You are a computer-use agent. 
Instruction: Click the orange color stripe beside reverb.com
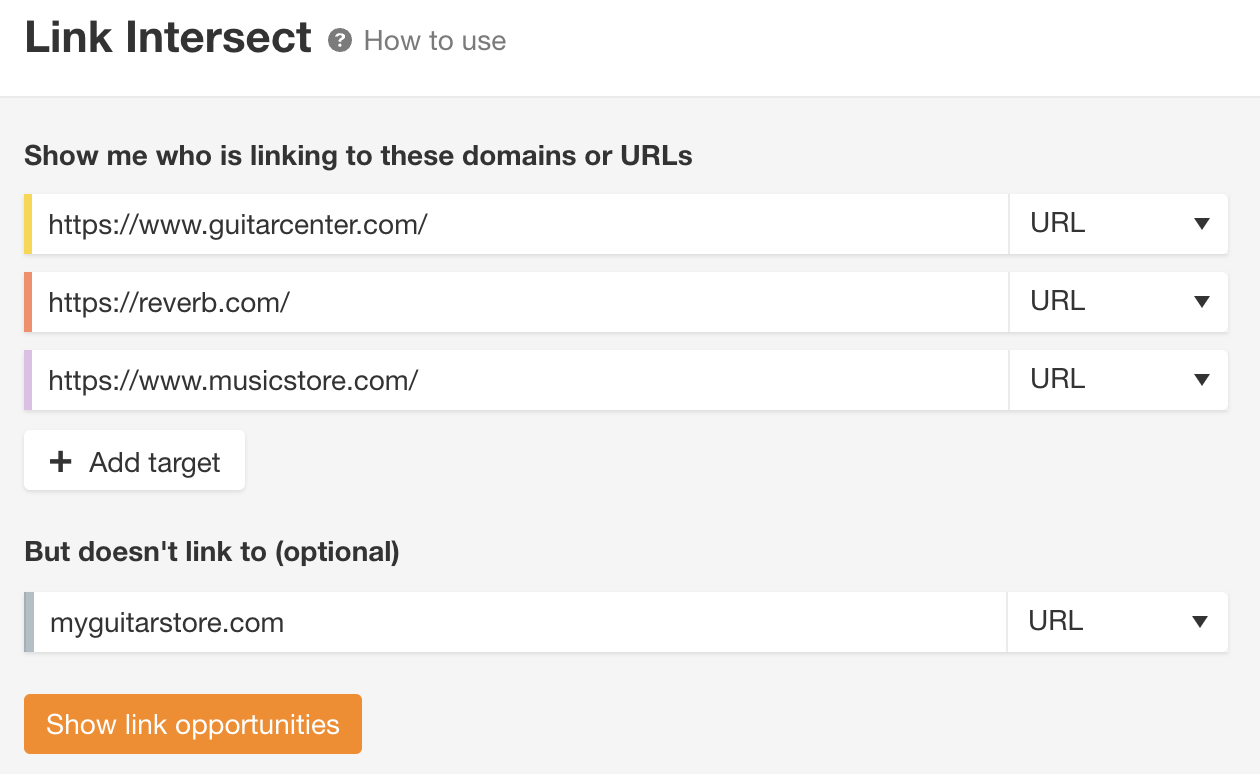[29, 301]
